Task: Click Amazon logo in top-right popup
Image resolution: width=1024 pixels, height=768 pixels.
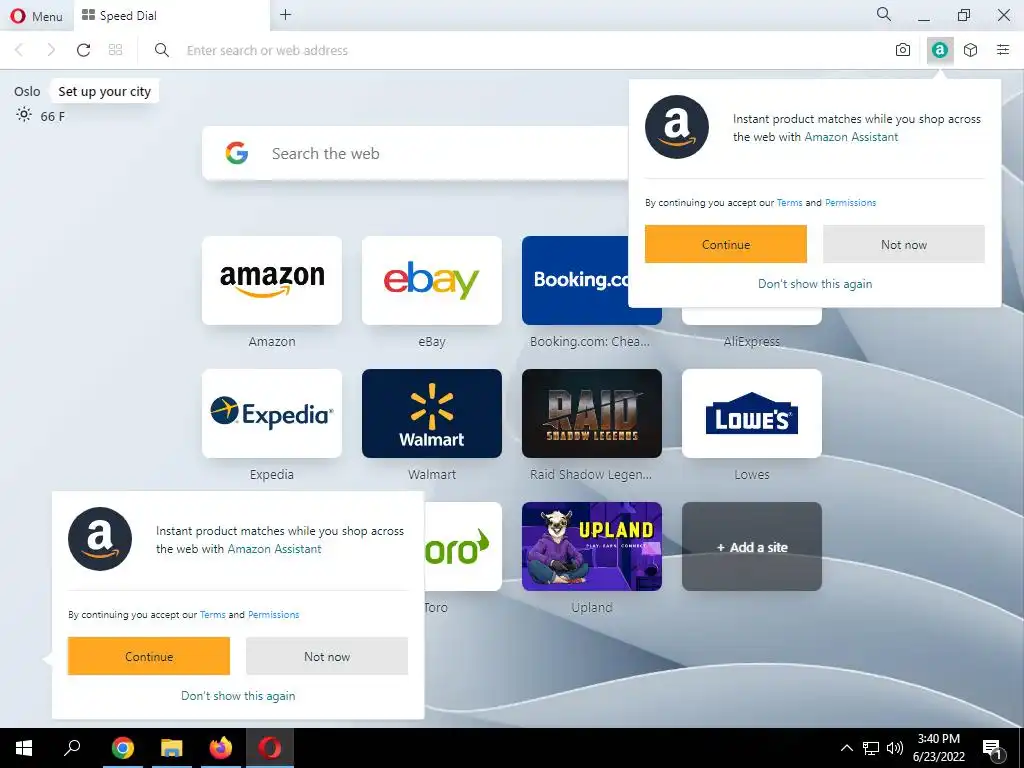Action: 677,127
